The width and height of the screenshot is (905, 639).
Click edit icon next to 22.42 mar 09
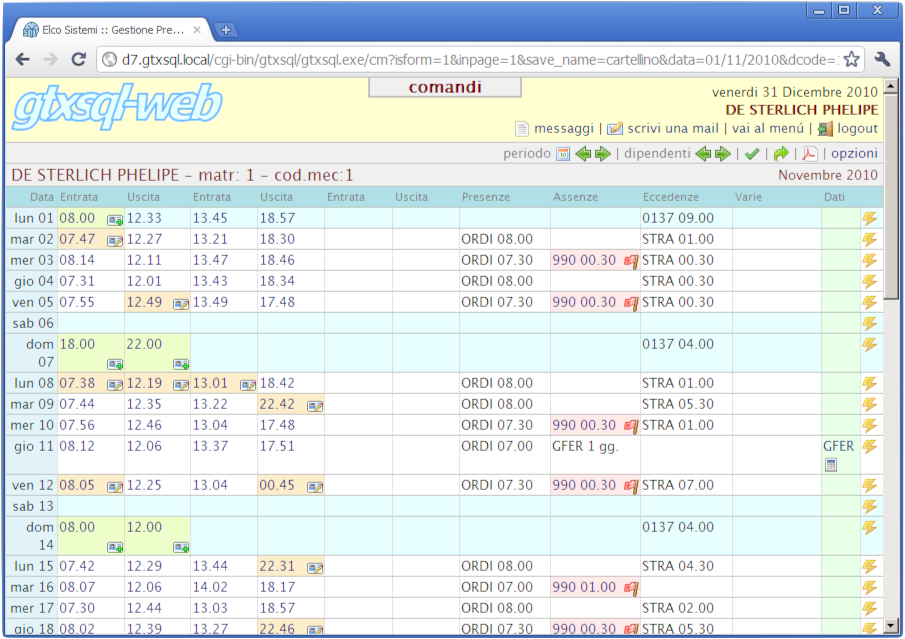pyautogui.click(x=315, y=406)
